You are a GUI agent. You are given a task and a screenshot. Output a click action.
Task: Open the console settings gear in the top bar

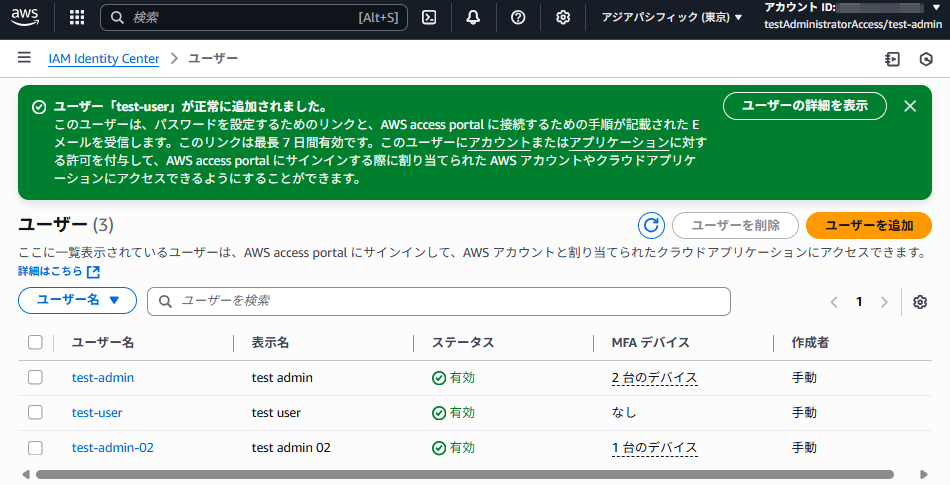tap(563, 18)
